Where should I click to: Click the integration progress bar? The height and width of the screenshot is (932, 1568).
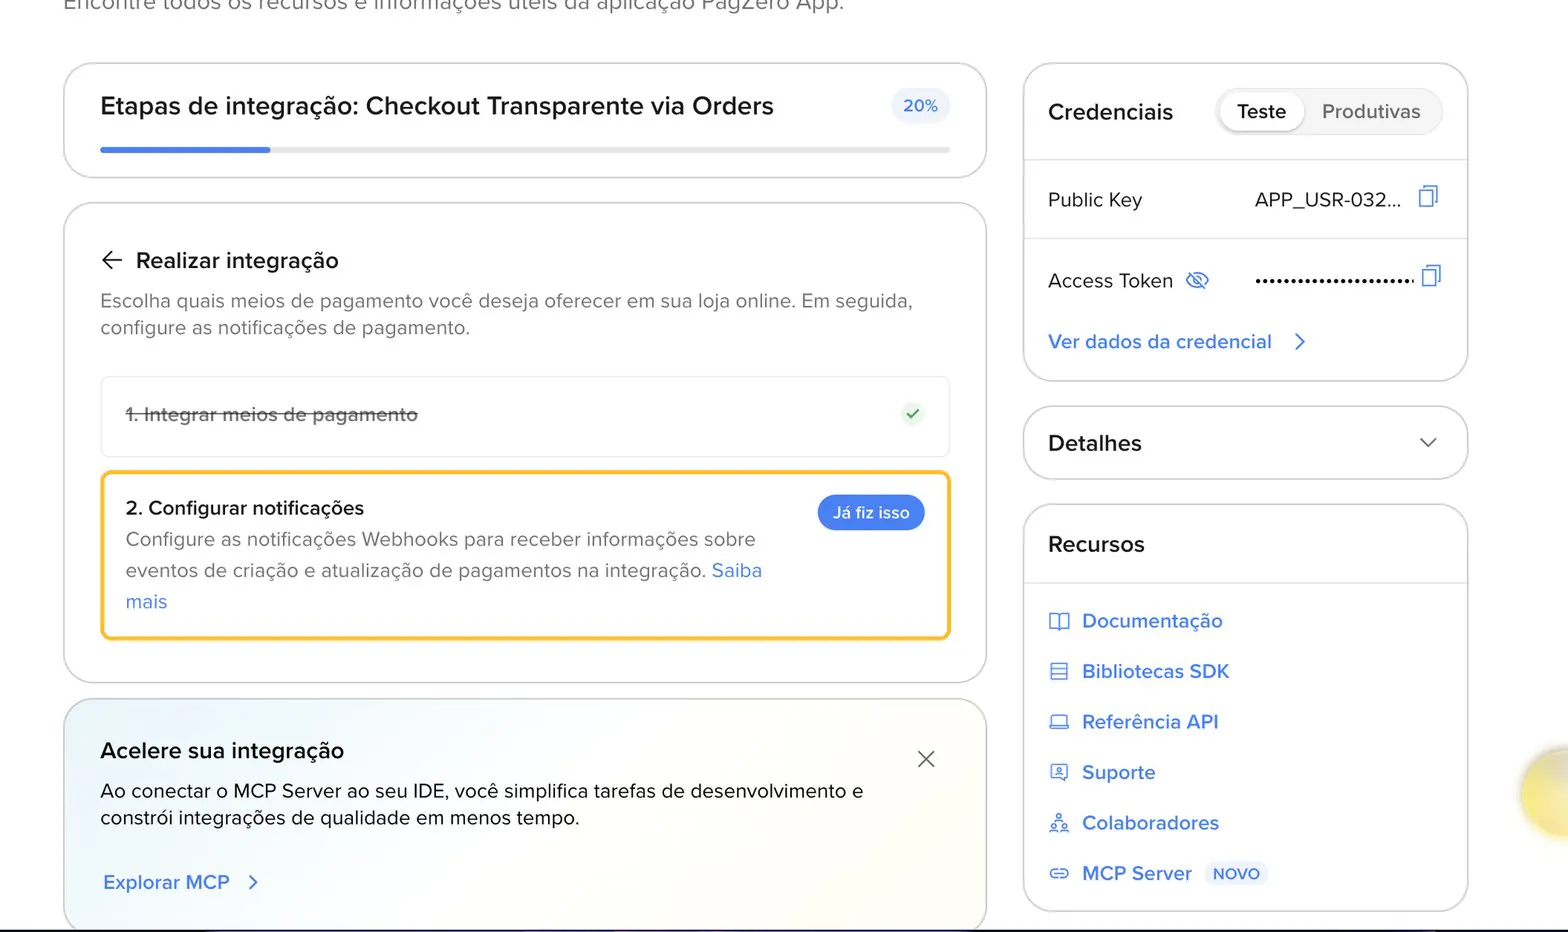[525, 150]
